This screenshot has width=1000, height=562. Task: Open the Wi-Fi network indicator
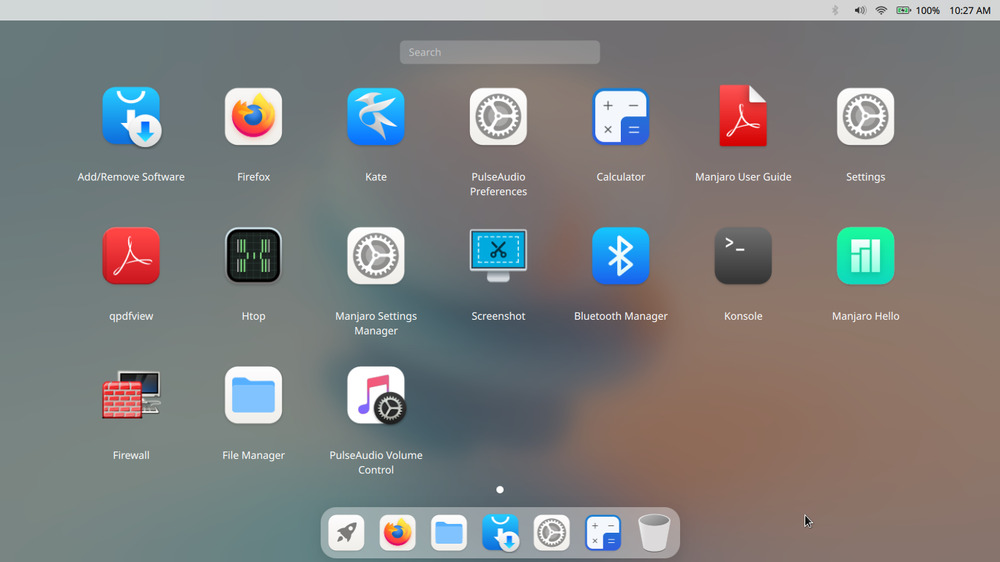coord(881,10)
